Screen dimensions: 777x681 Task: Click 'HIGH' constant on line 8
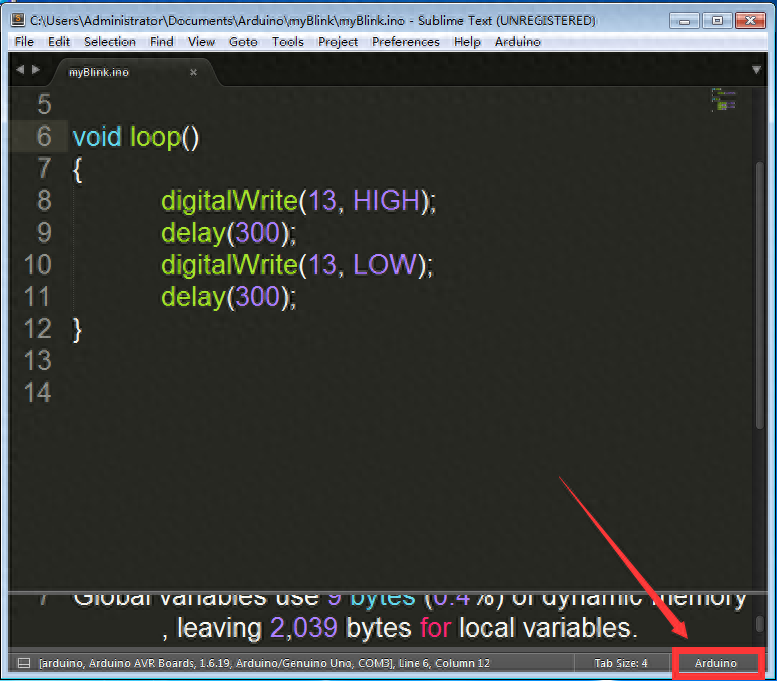click(x=387, y=201)
